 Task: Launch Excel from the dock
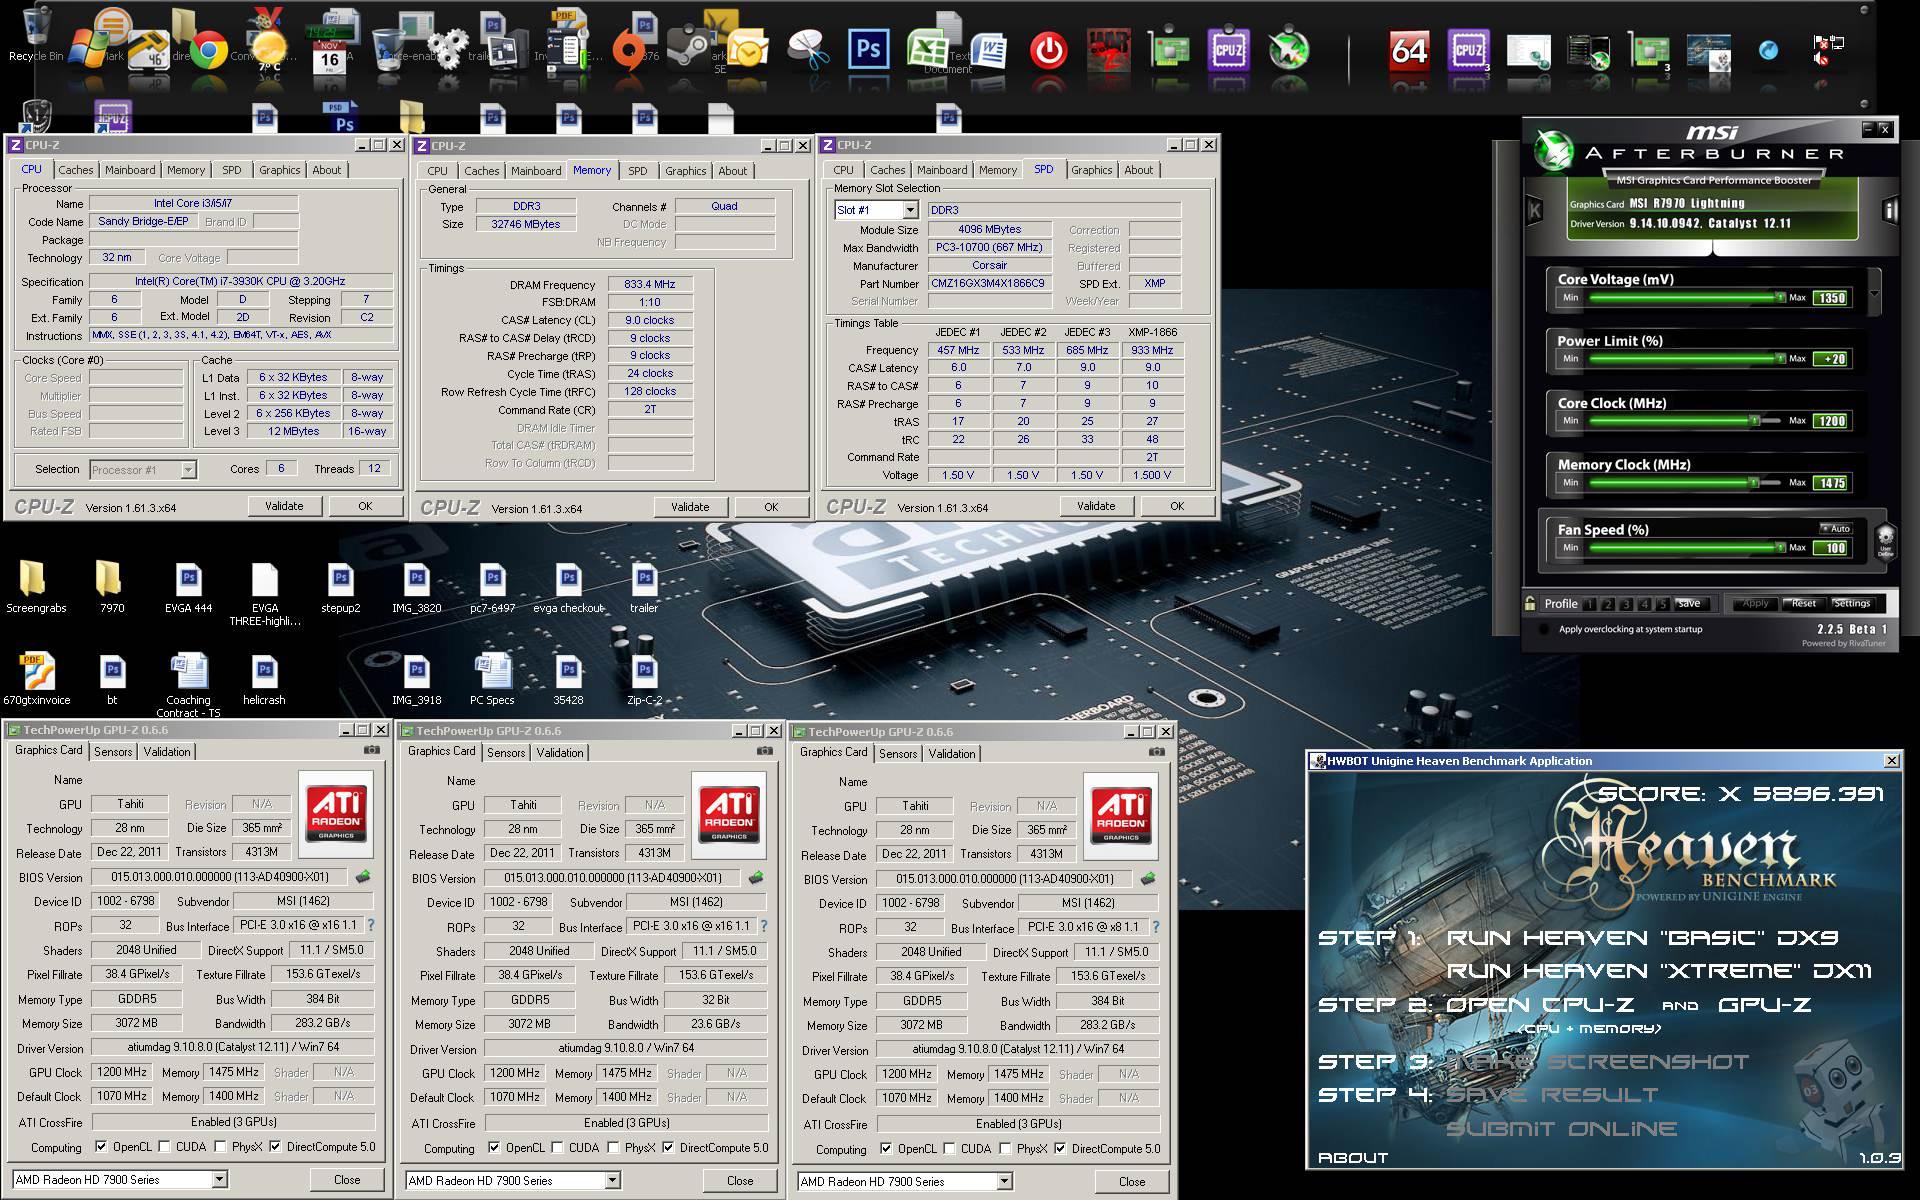(x=927, y=49)
